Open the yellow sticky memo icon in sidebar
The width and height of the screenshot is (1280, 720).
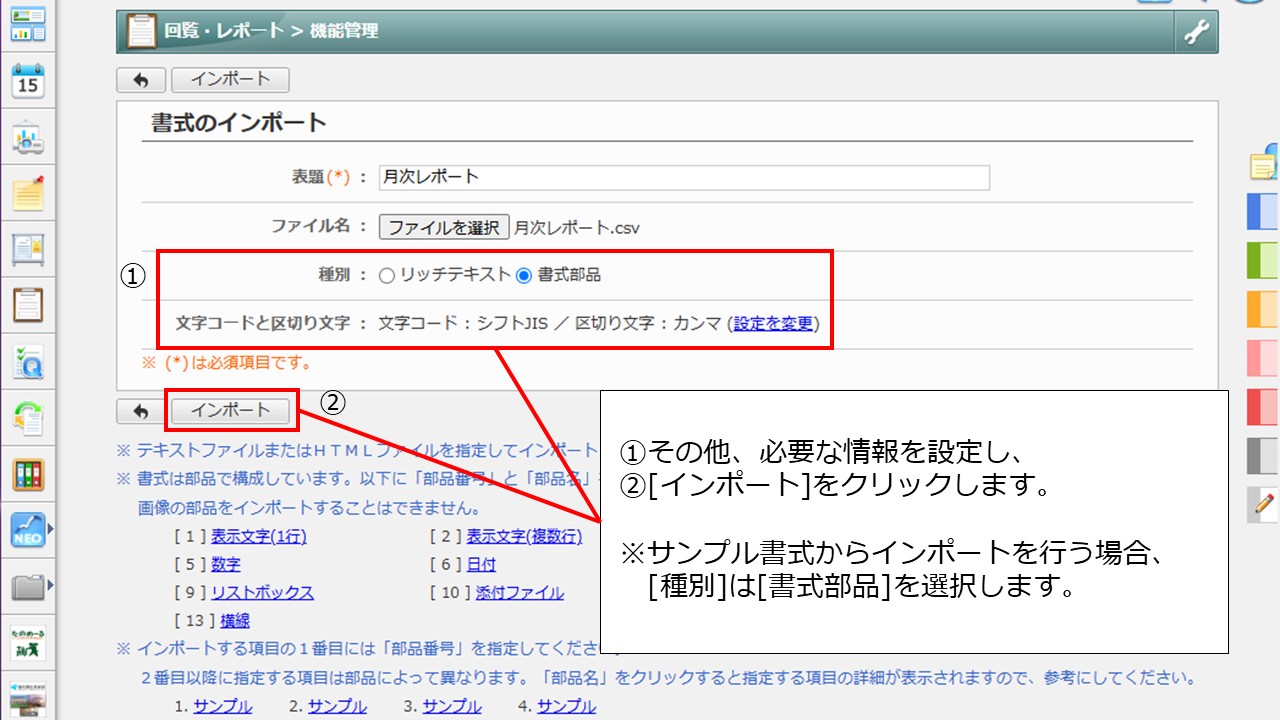[x=28, y=193]
